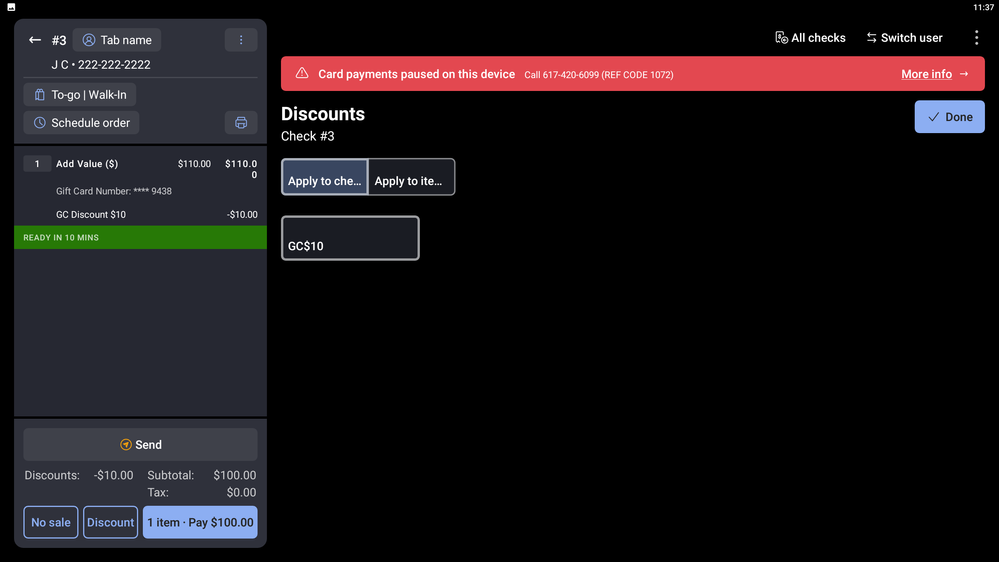Confirm discounts with Done button
This screenshot has width=999, height=562.
click(x=949, y=117)
